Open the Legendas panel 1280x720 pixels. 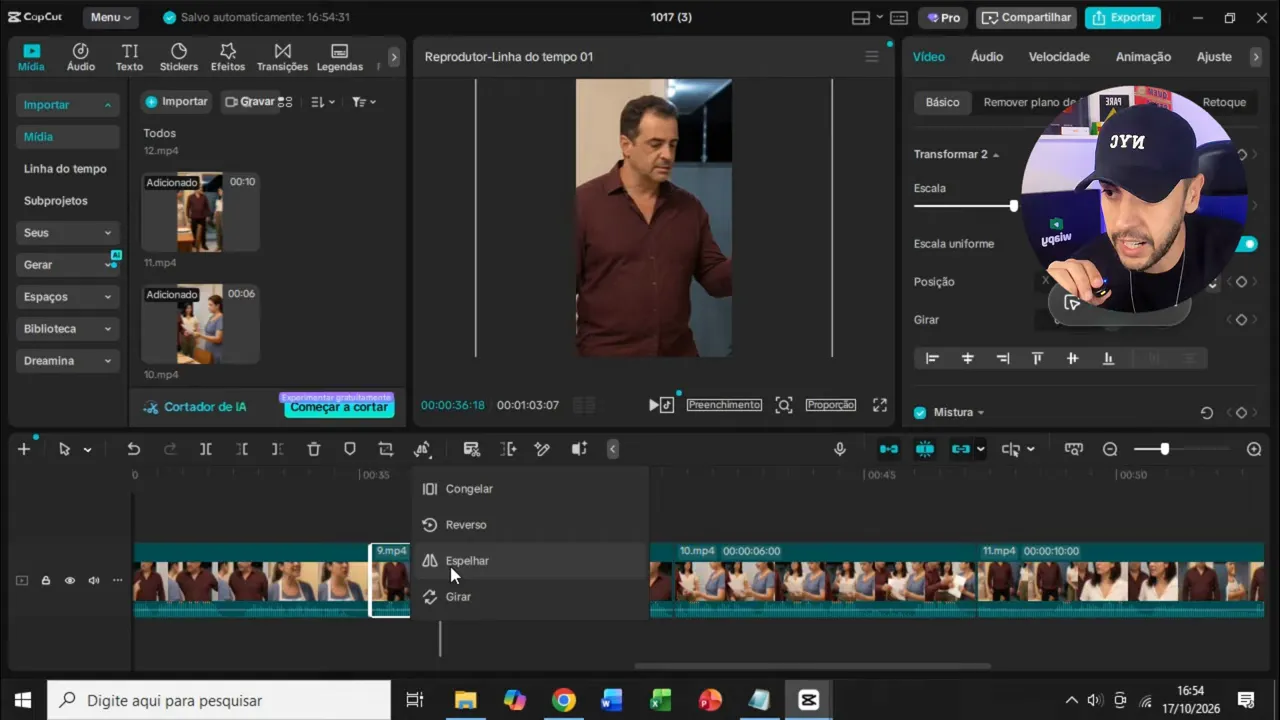click(340, 57)
